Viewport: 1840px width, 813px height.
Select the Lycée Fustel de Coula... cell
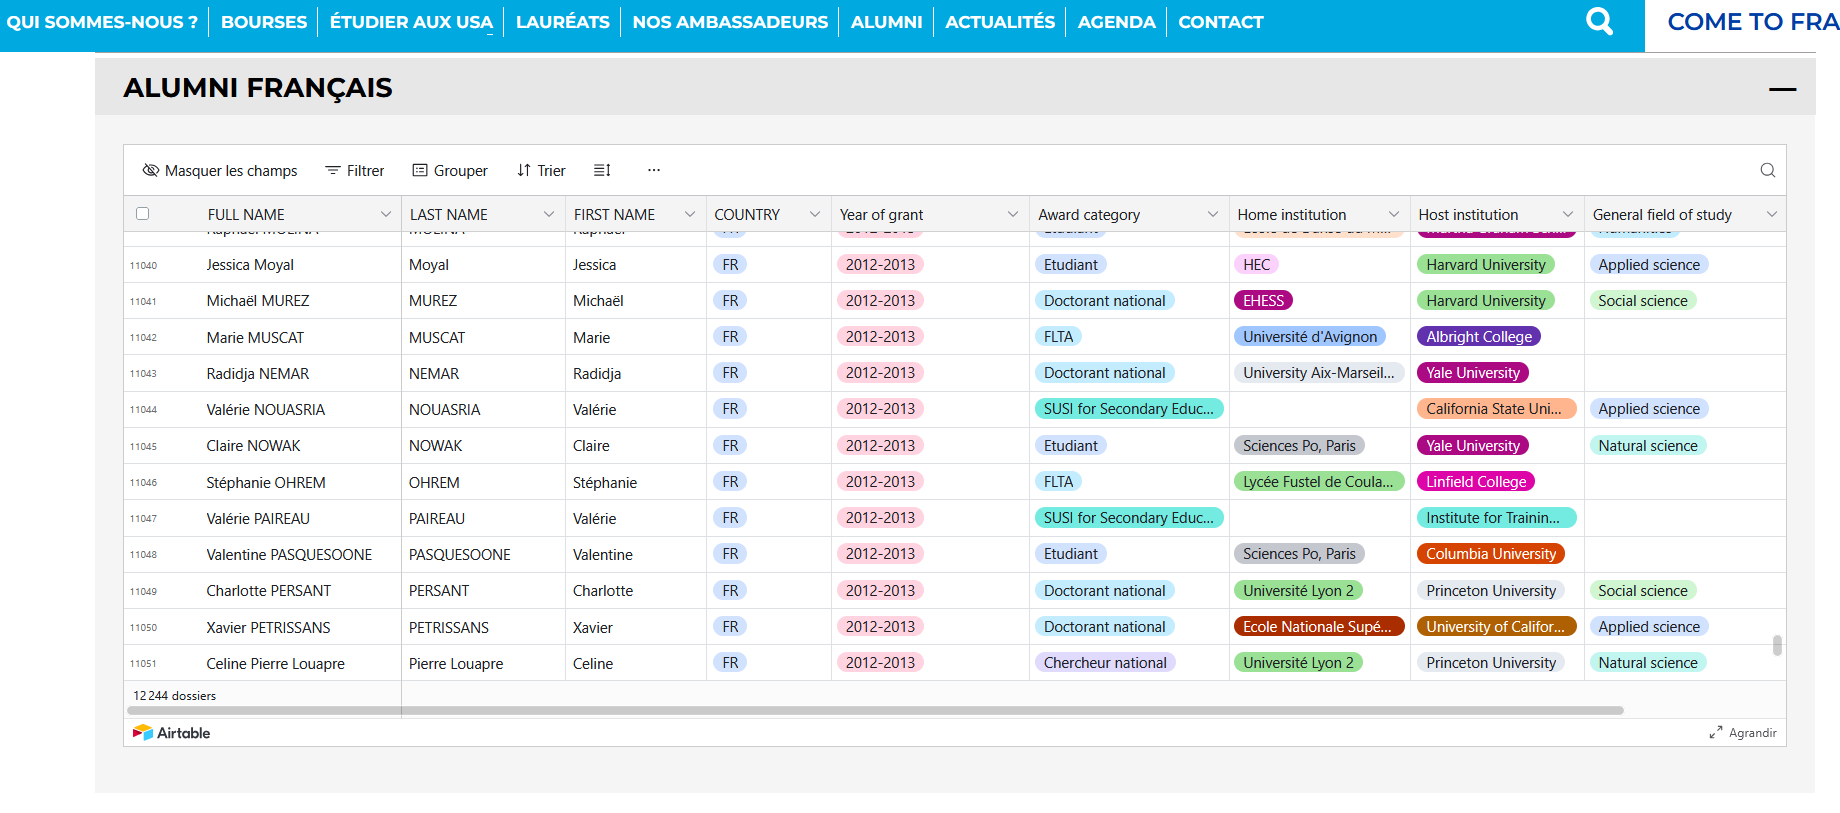(x=1319, y=482)
